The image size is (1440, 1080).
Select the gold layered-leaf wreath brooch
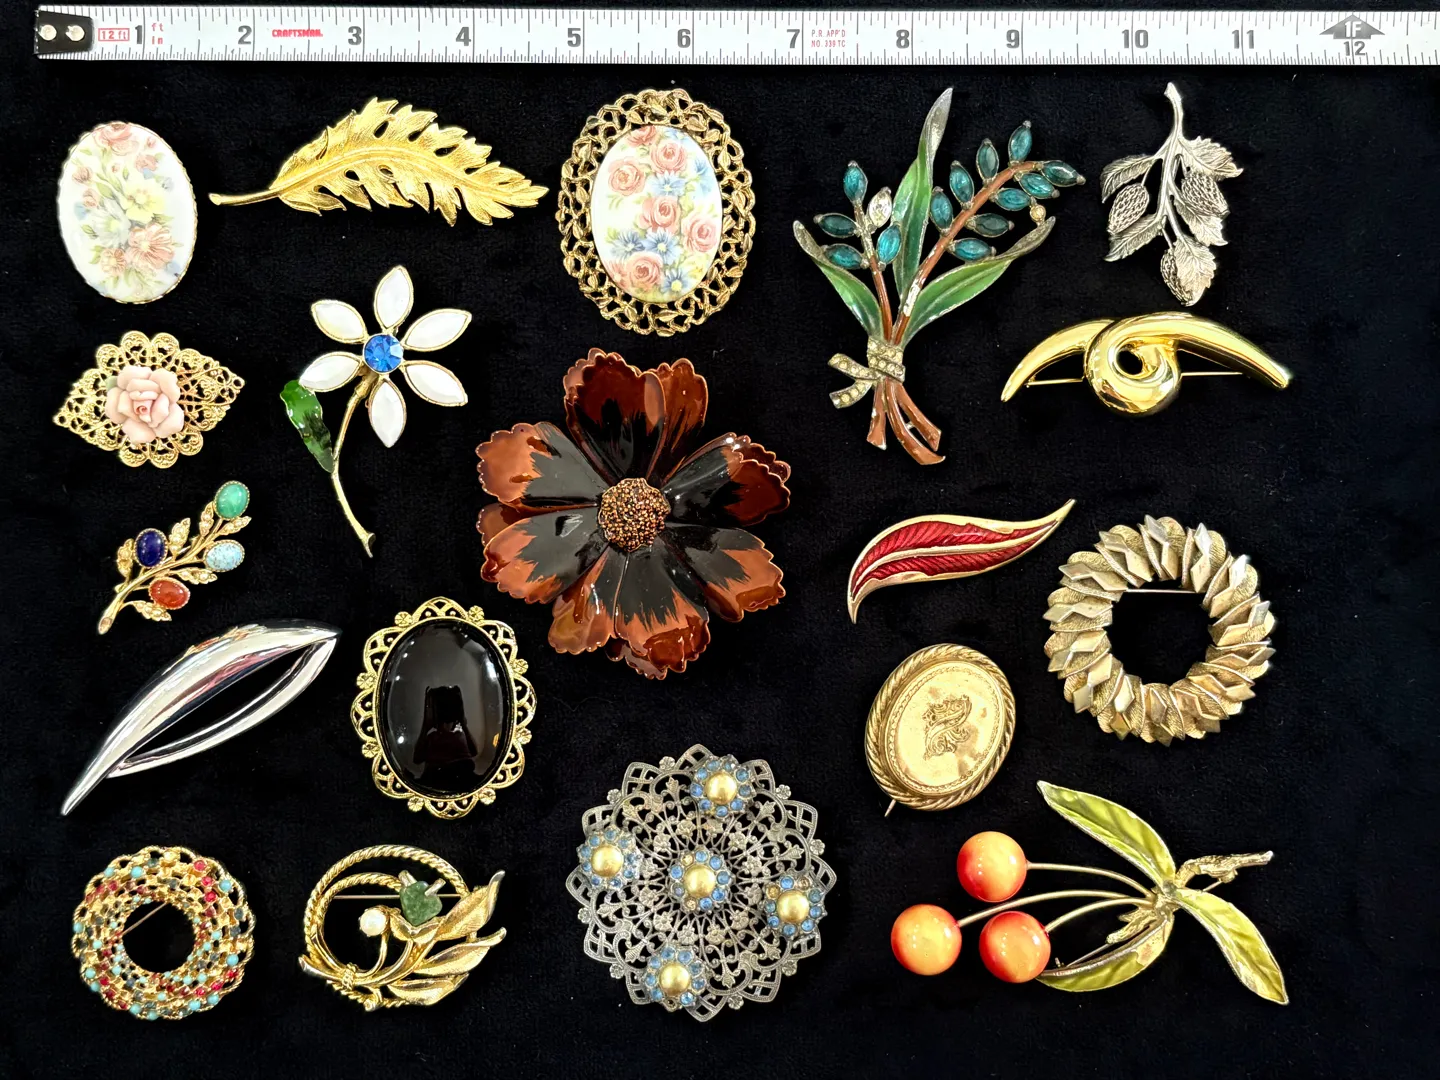point(1160,628)
